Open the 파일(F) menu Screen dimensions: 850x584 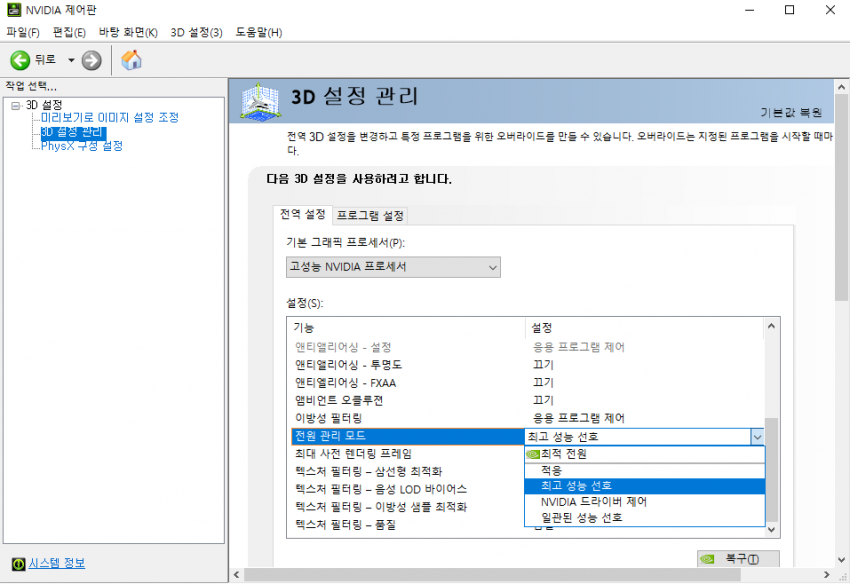tap(23, 33)
